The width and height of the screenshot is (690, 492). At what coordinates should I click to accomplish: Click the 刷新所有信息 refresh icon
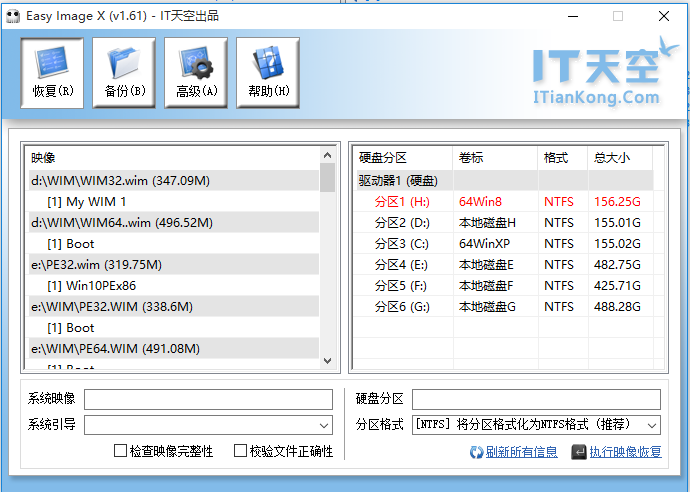click(477, 452)
